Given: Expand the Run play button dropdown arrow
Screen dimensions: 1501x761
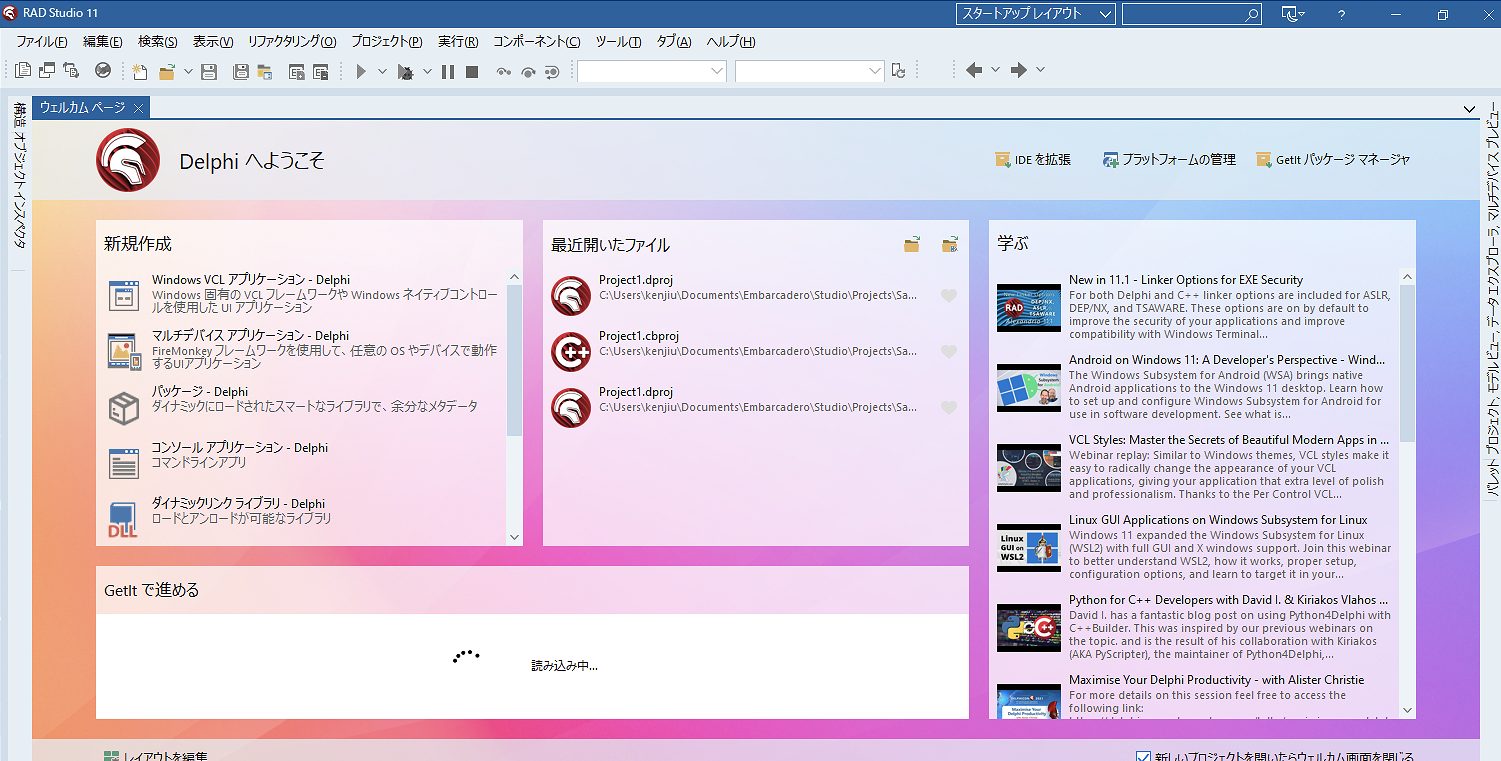Looking at the screenshot, I should 384,71.
